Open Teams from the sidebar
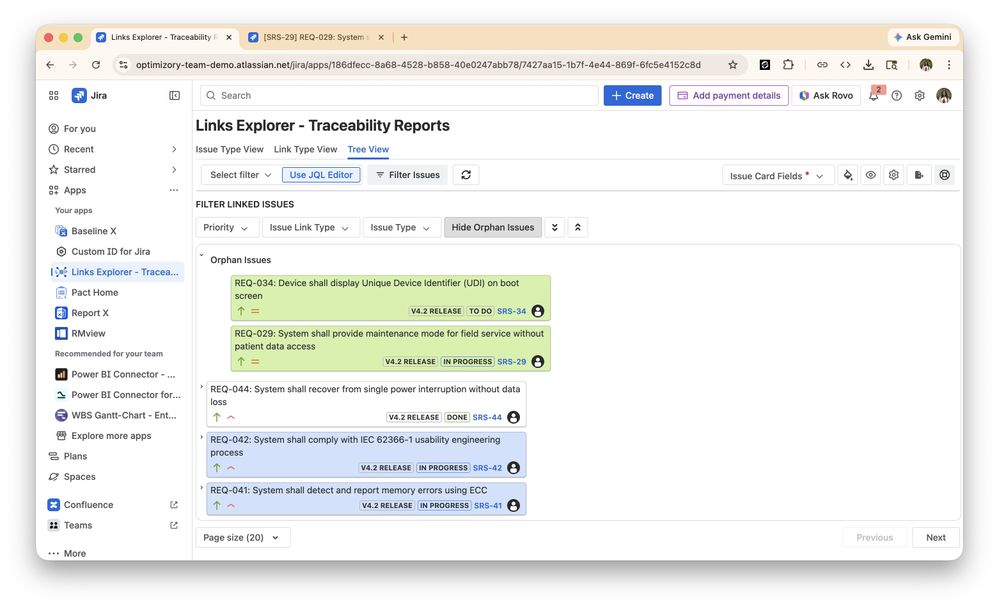 (78, 525)
